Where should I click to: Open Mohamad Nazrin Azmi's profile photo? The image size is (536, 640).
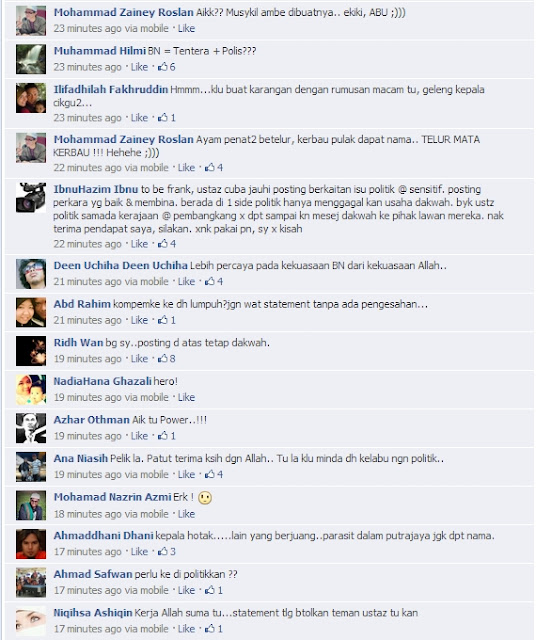click(31, 505)
